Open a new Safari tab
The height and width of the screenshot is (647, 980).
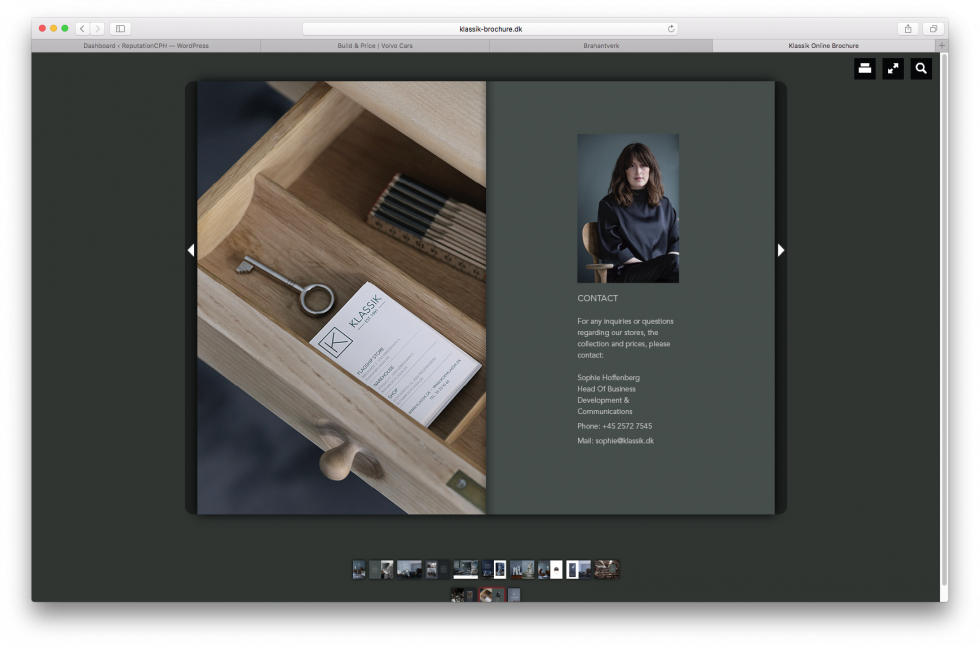coord(942,46)
